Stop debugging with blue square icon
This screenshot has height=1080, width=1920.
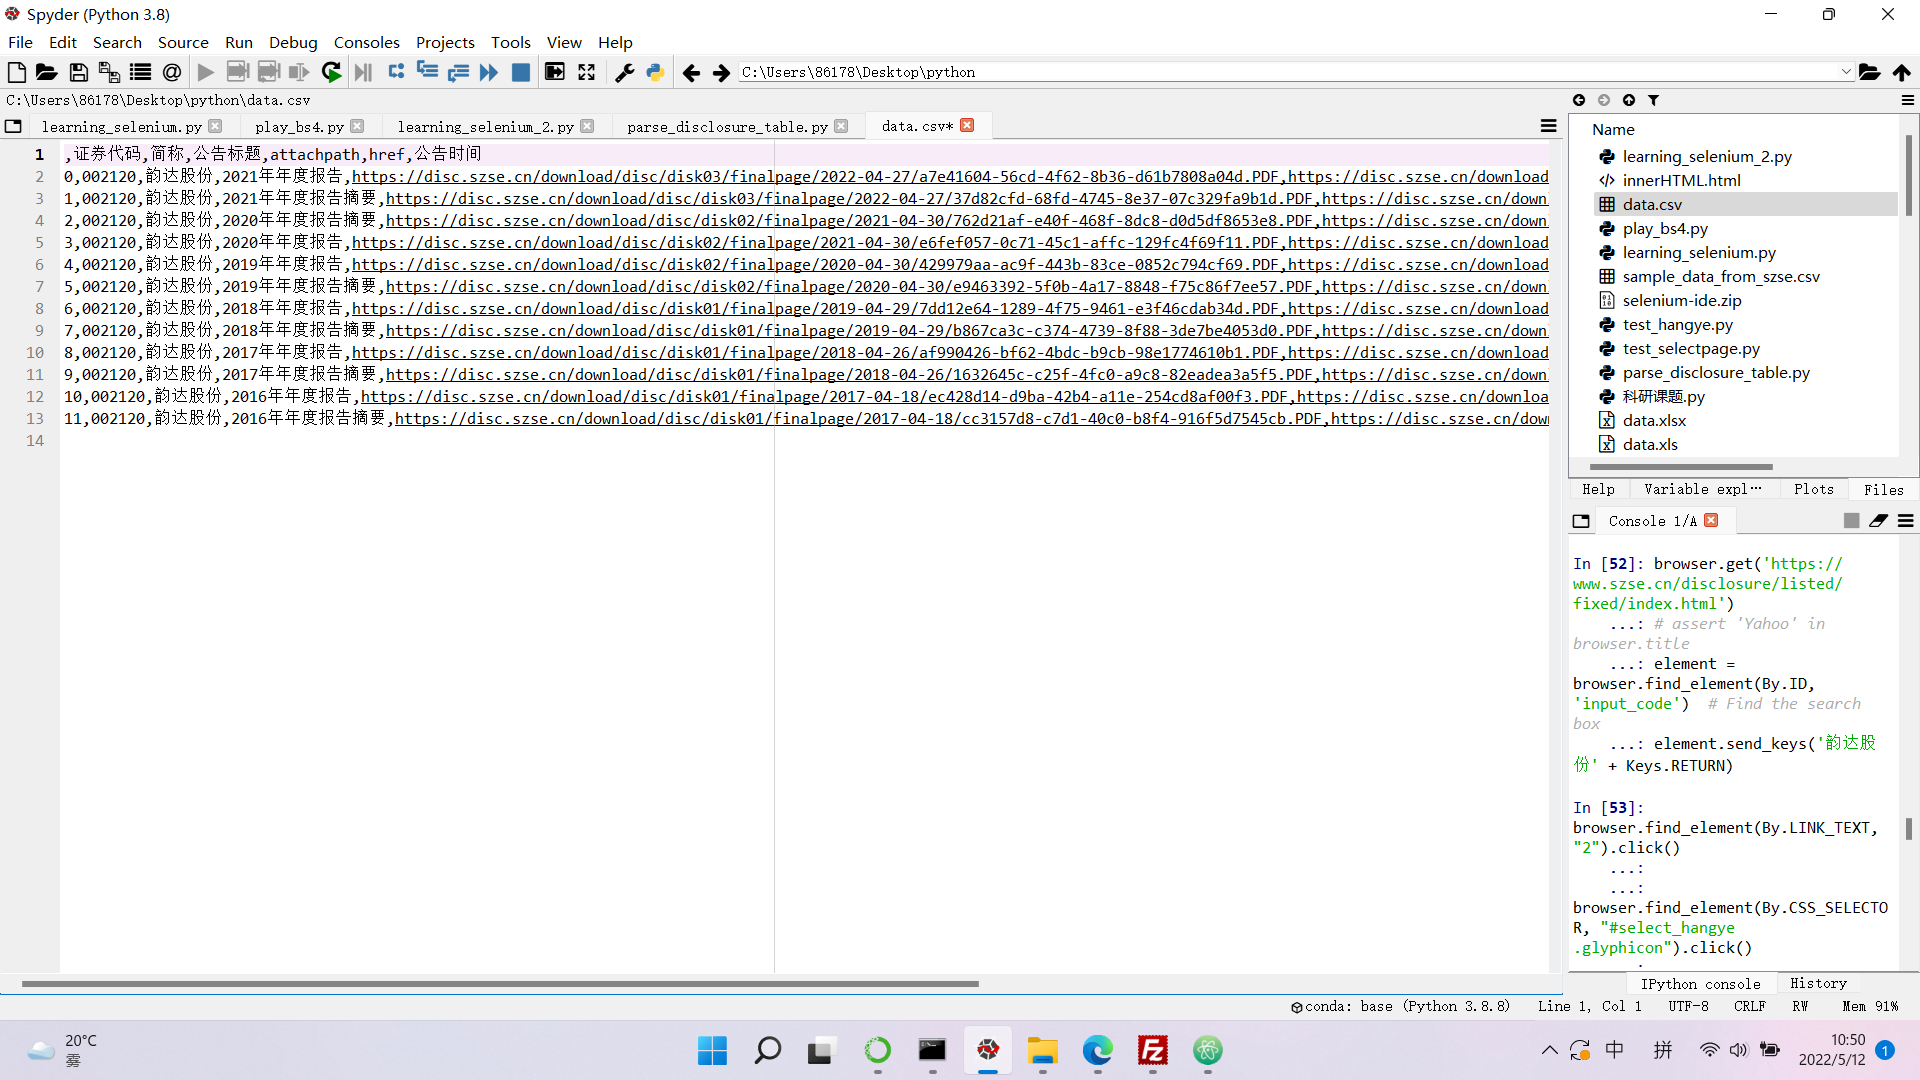pyautogui.click(x=521, y=72)
